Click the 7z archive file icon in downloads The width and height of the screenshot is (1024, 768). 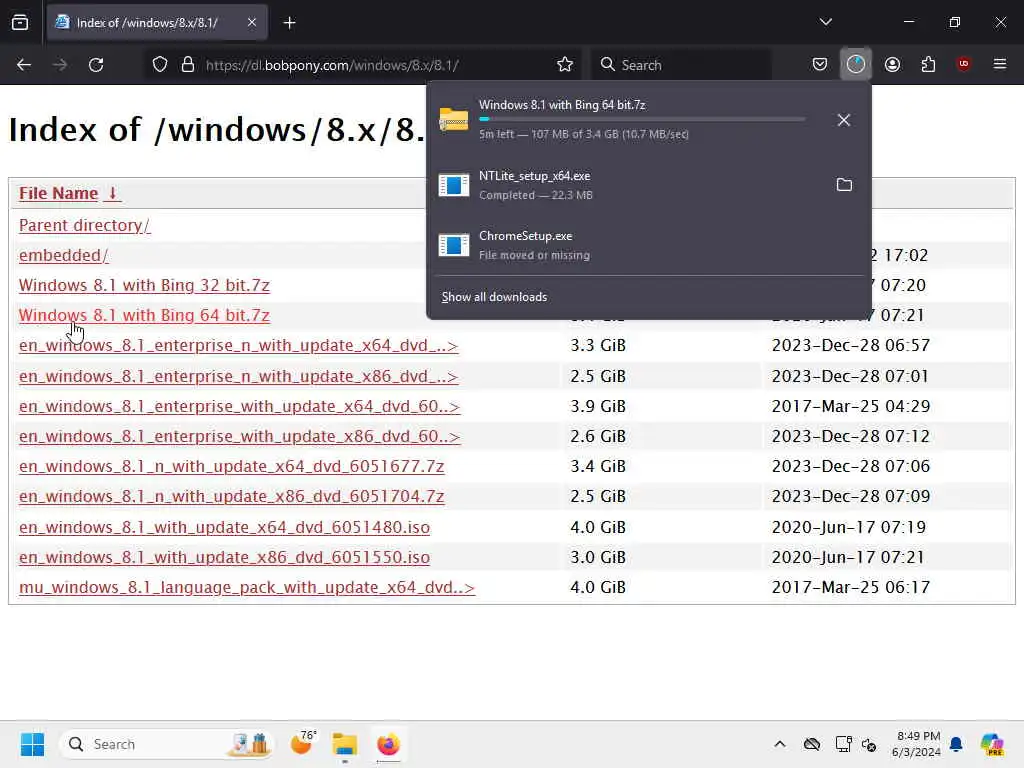(454, 120)
